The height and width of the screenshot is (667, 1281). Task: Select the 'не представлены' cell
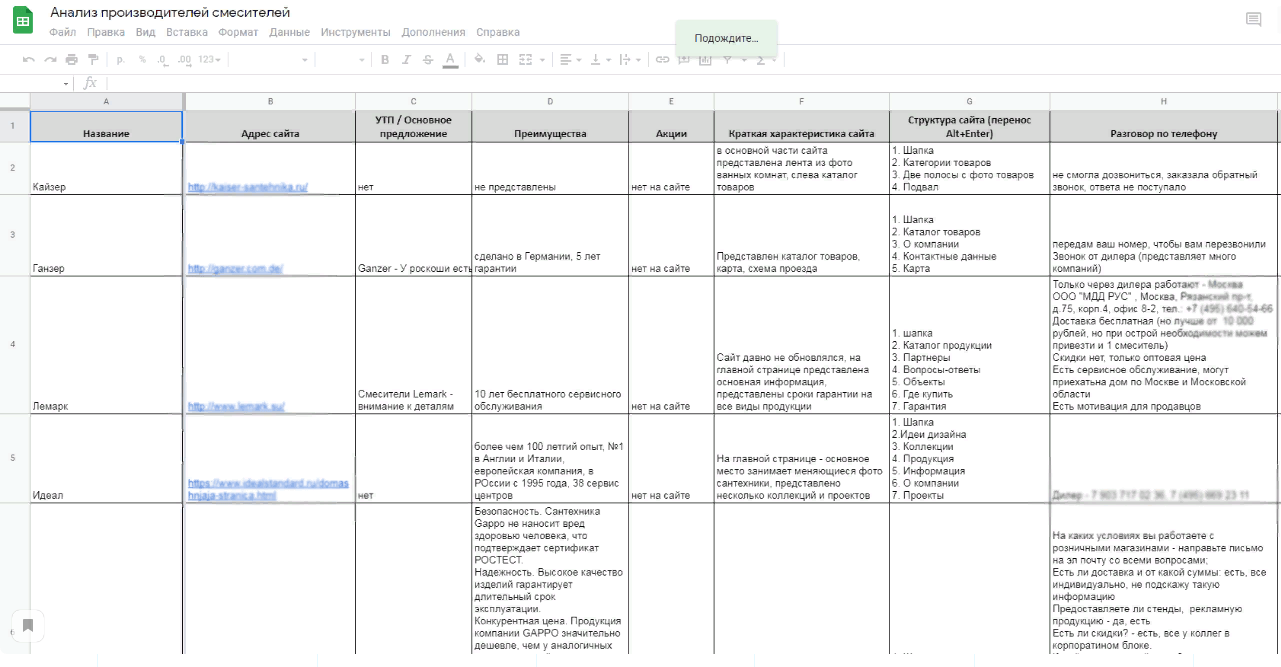click(550, 169)
